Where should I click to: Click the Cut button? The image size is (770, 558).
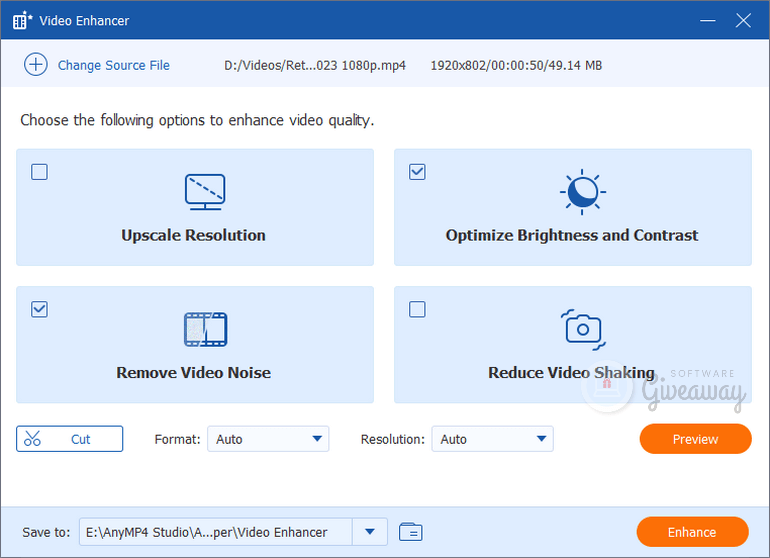point(69,439)
